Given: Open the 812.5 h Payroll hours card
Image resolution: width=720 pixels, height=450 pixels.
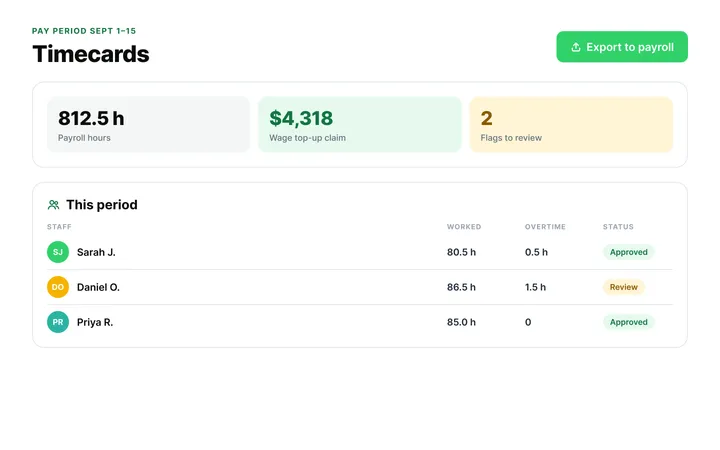Looking at the screenshot, I should 148,124.
